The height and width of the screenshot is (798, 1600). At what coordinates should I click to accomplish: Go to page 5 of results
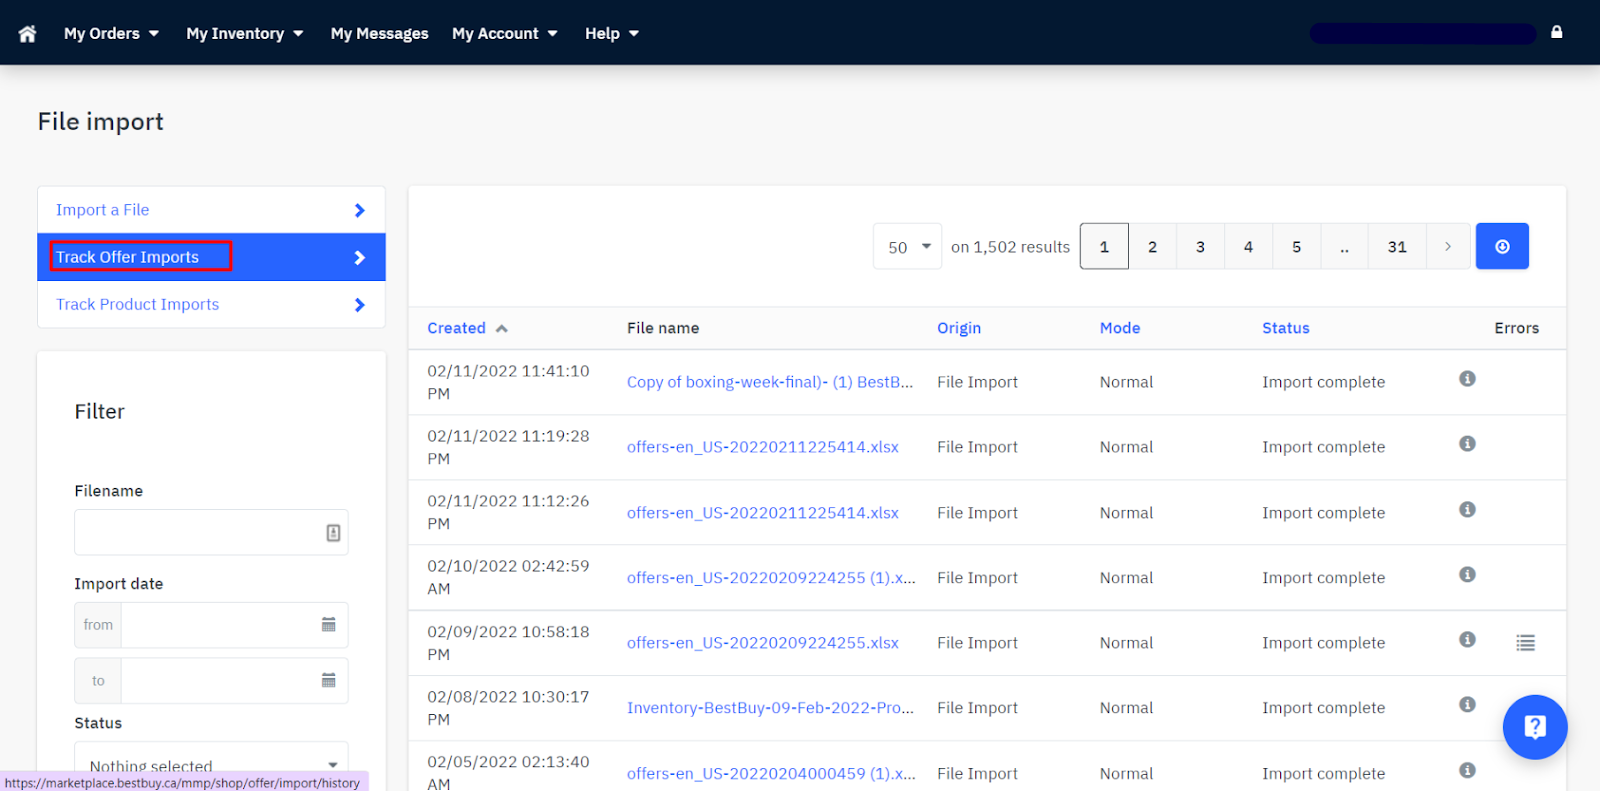tap(1296, 246)
